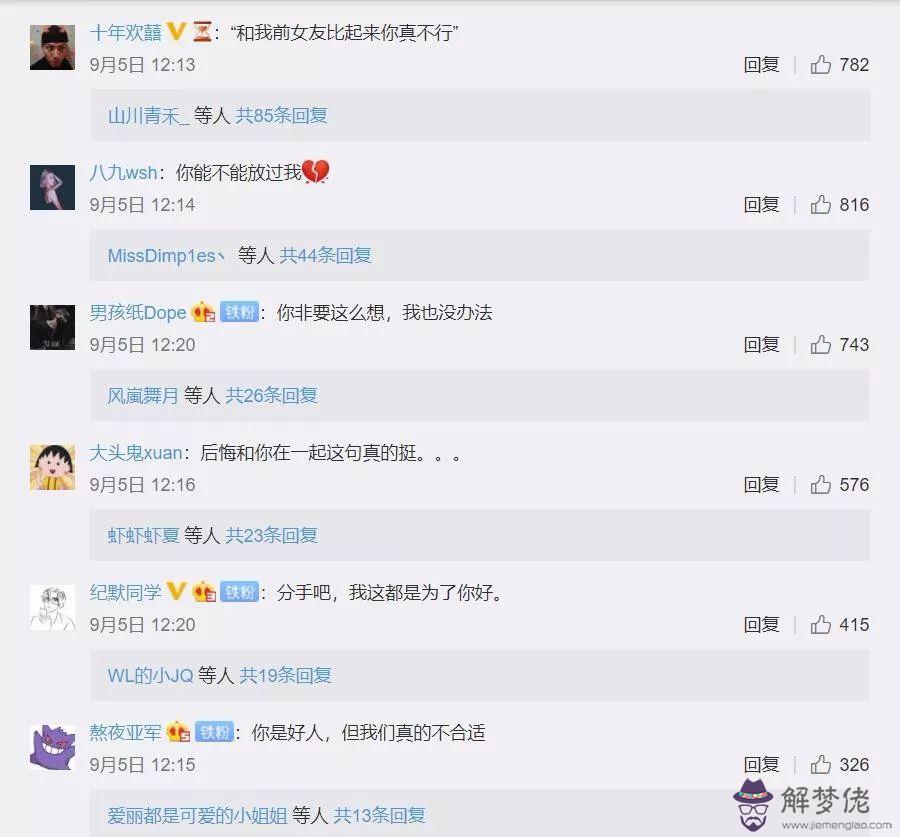Open the 共23条回复 reply list
Viewport: 900px width, 837px height.
[x=271, y=536]
